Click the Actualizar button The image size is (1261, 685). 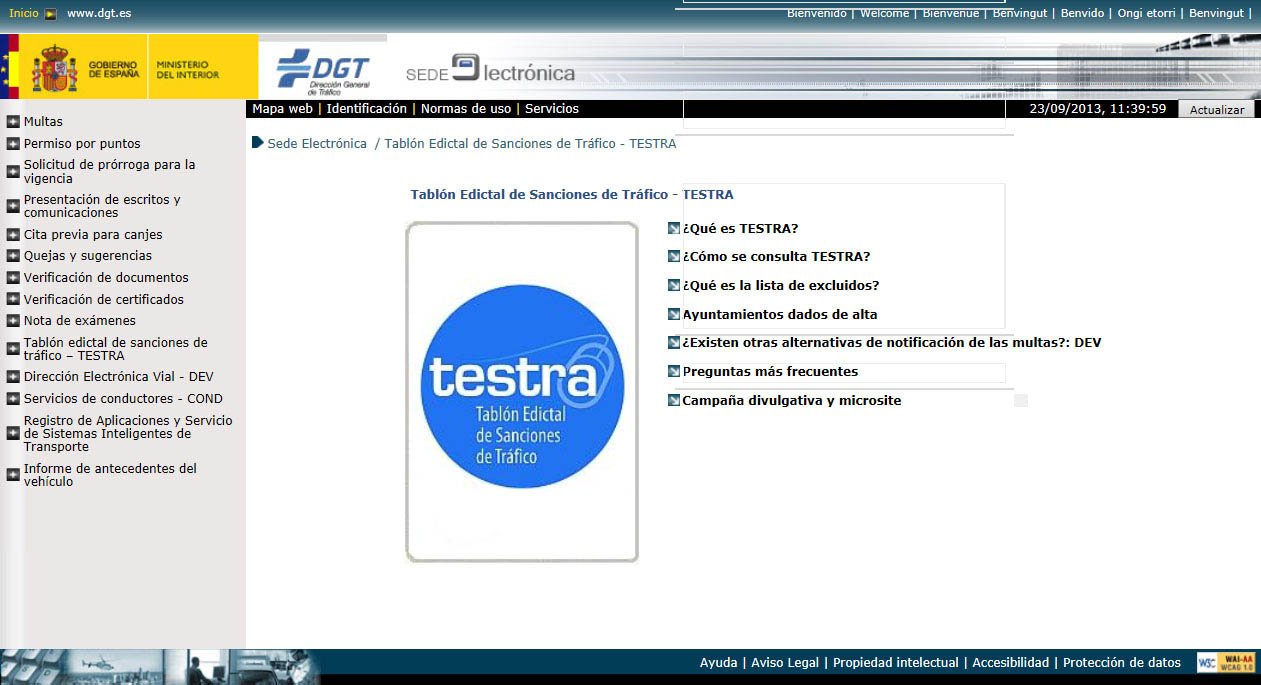(x=1216, y=110)
